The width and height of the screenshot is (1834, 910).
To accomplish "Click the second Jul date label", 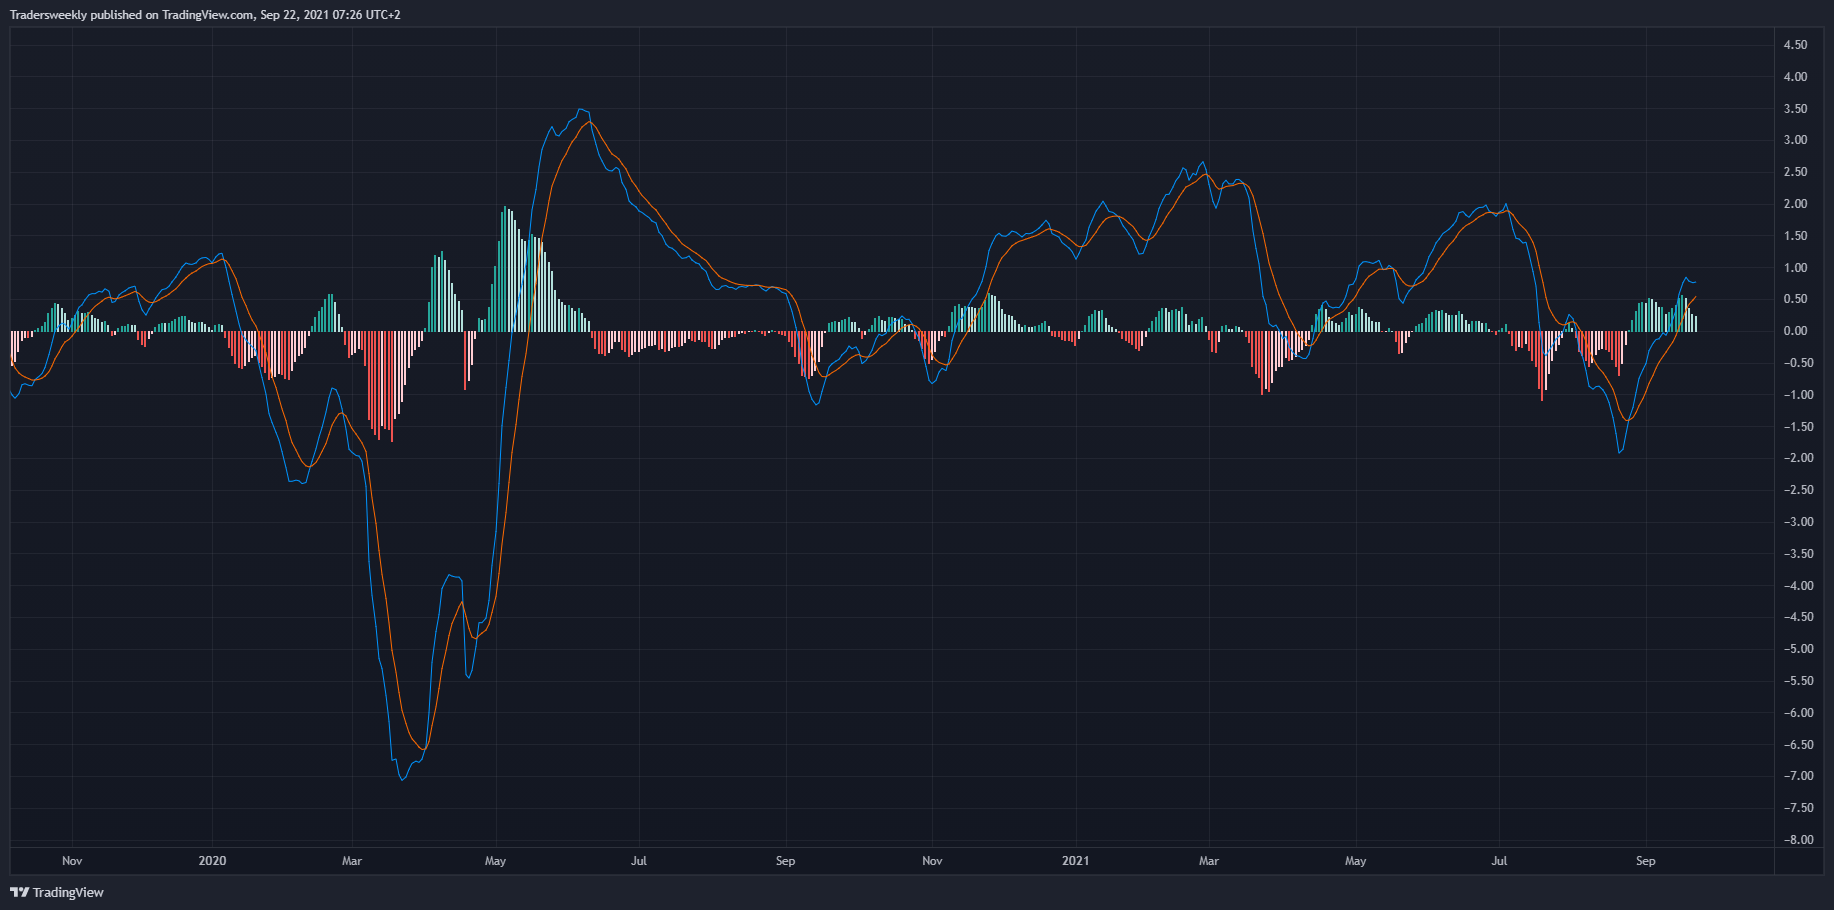I will 1499,861.
